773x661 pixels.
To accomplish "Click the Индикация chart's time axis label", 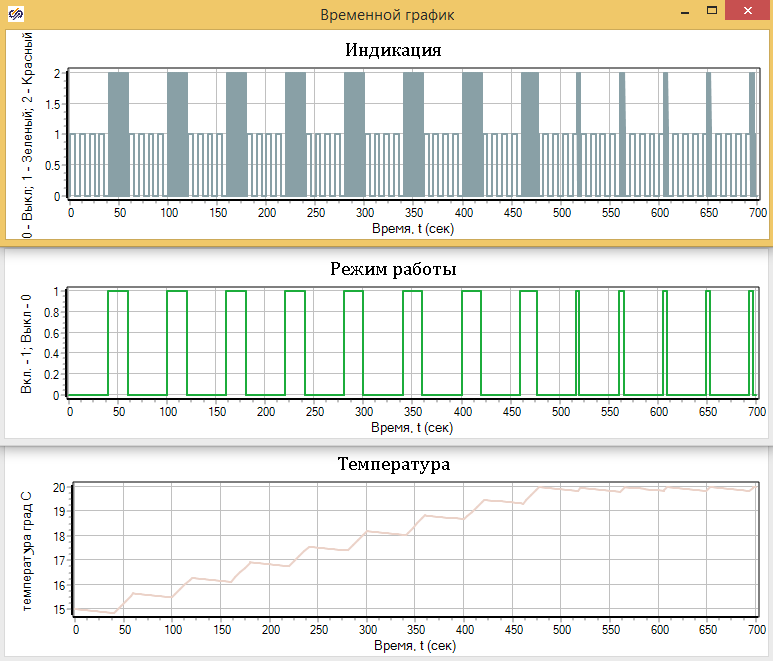I will point(413,228).
